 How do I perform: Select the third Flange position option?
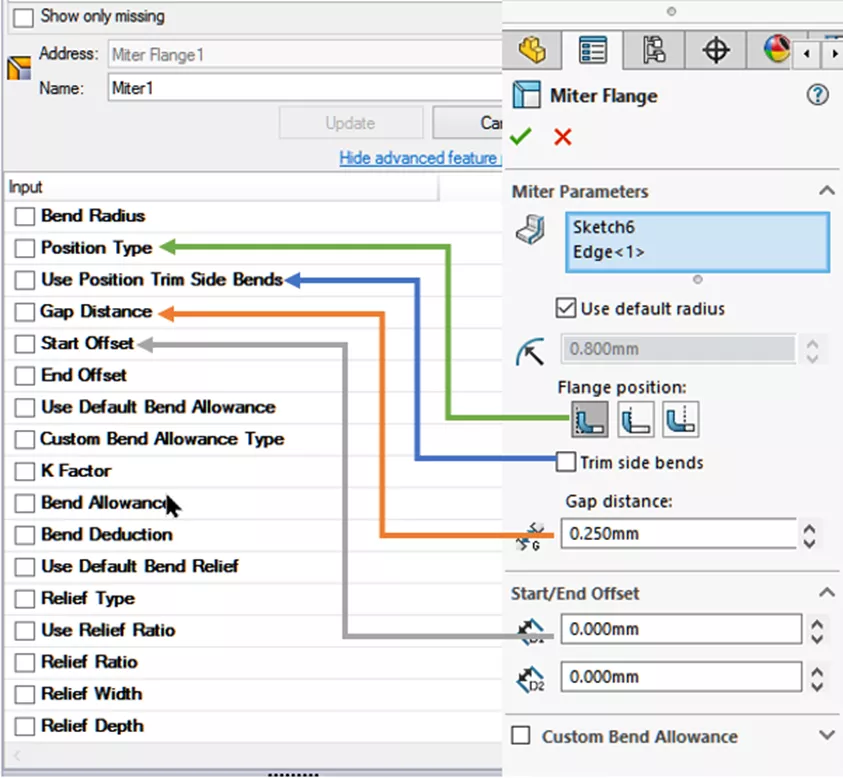(x=680, y=420)
